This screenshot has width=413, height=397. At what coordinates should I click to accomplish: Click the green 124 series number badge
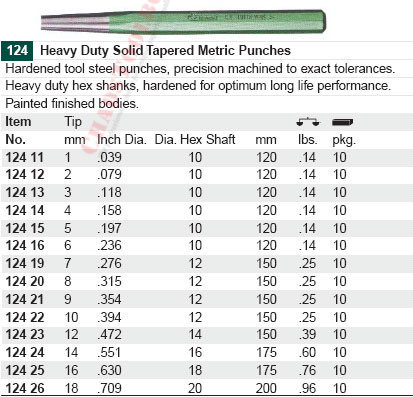[x=17, y=51]
